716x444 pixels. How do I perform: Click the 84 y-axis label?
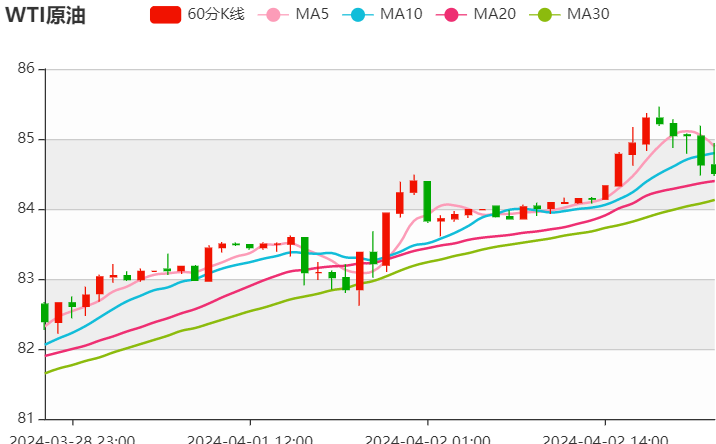26,209
